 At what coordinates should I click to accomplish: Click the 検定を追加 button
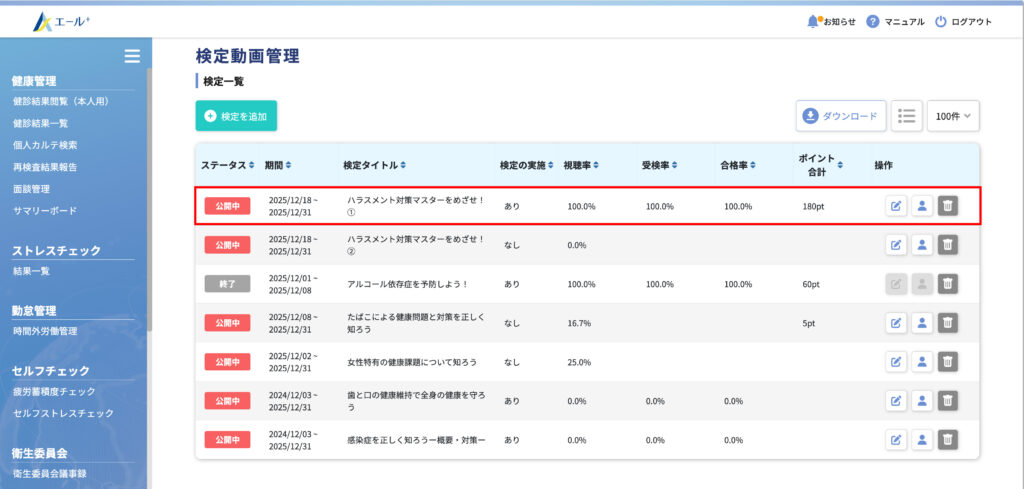(x=236, y=116)
